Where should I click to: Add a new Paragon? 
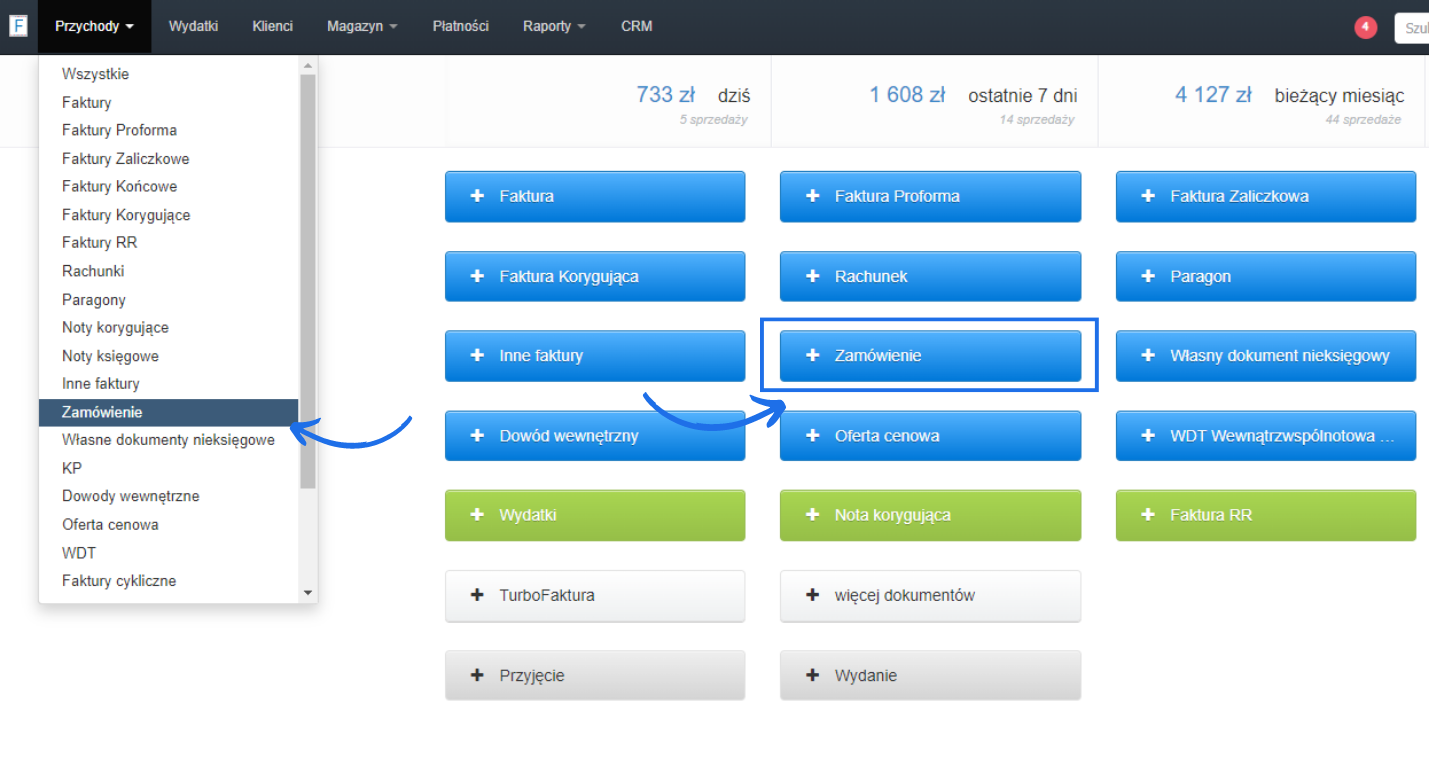coord(1266,276)
